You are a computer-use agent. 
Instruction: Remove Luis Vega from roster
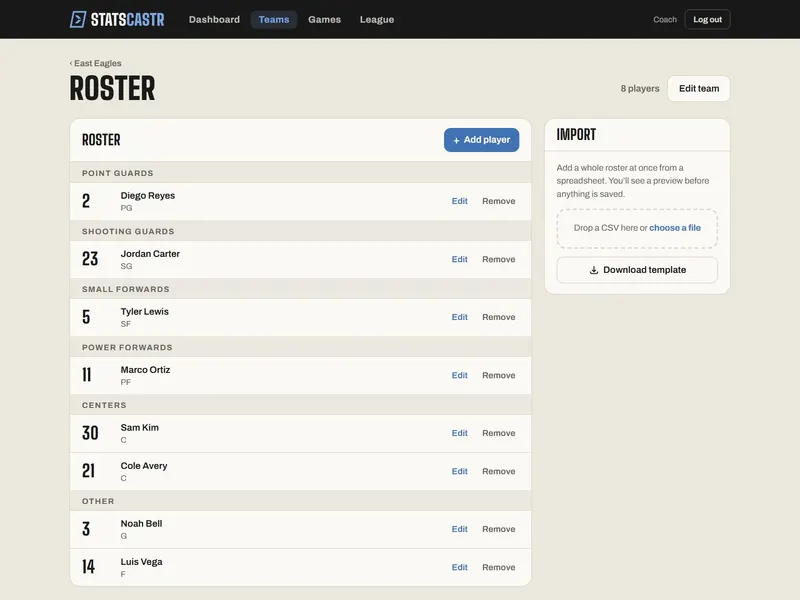click(x=498, y=567)
